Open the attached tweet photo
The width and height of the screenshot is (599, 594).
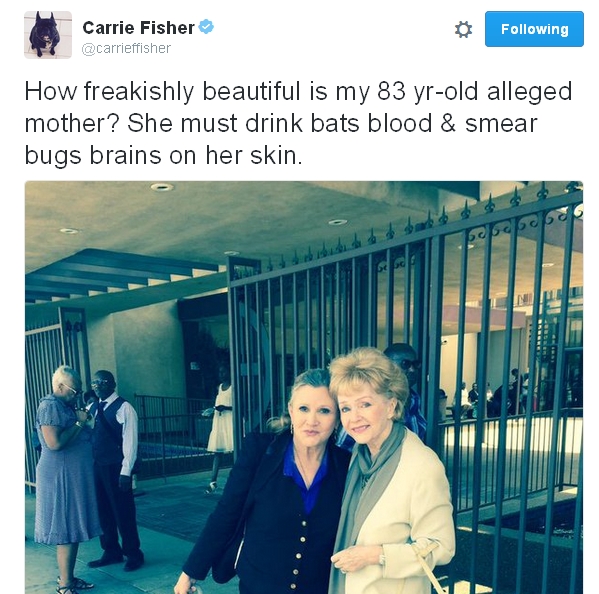(304, 387)
